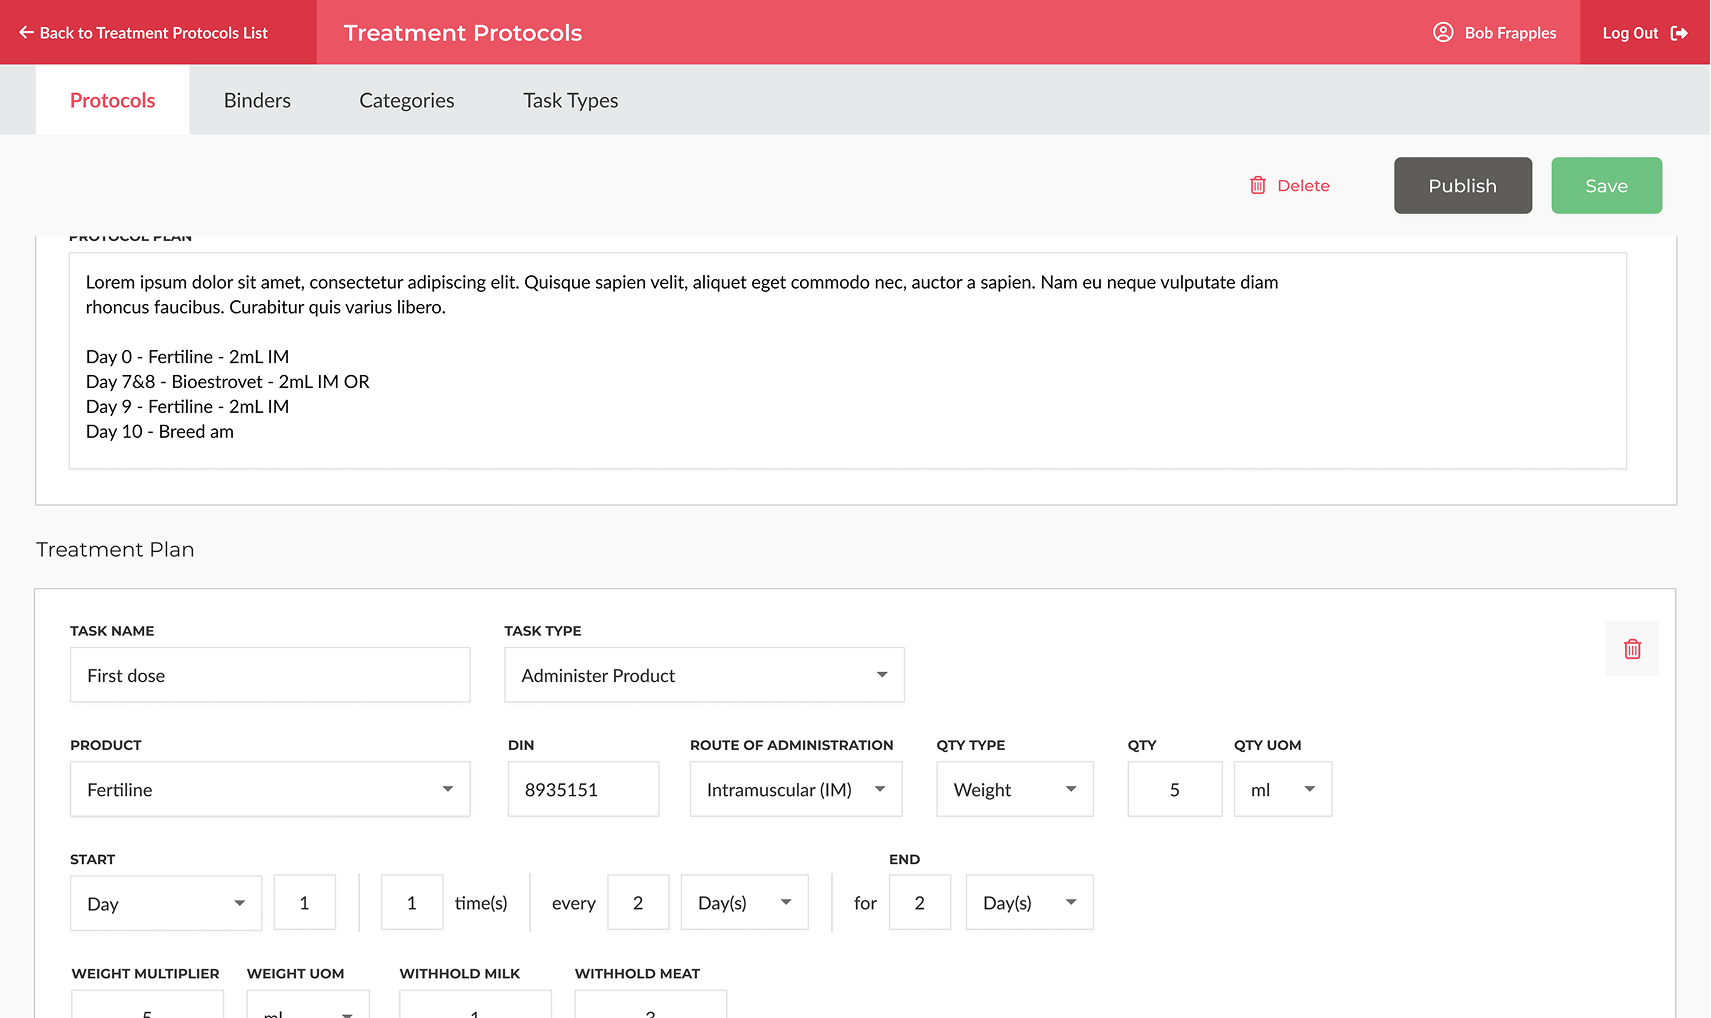Click the Log Out exit icon
The width and height of the screenshot is (1711, 1018).
tap(1679, 33)
